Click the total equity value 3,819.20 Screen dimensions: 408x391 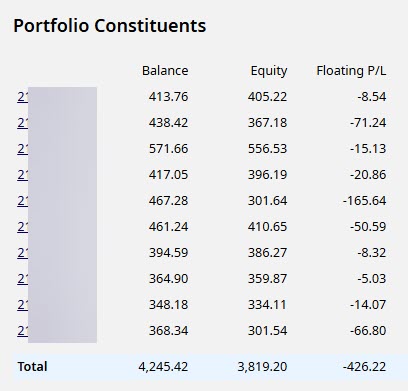tap(262, 367)
